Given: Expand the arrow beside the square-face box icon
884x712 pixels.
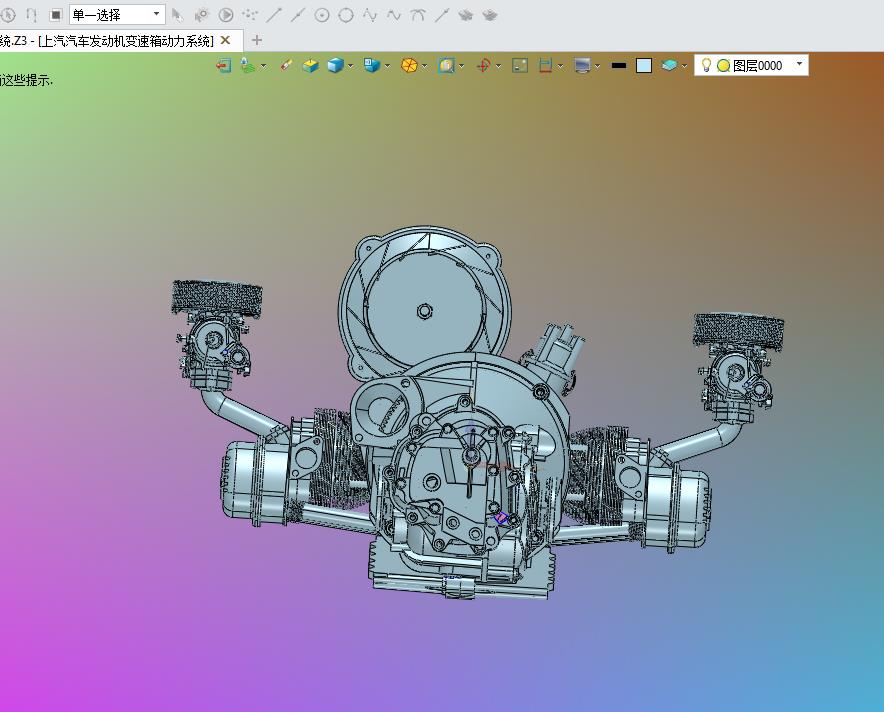Looking at the screenshot, I should tap(387, 66).
